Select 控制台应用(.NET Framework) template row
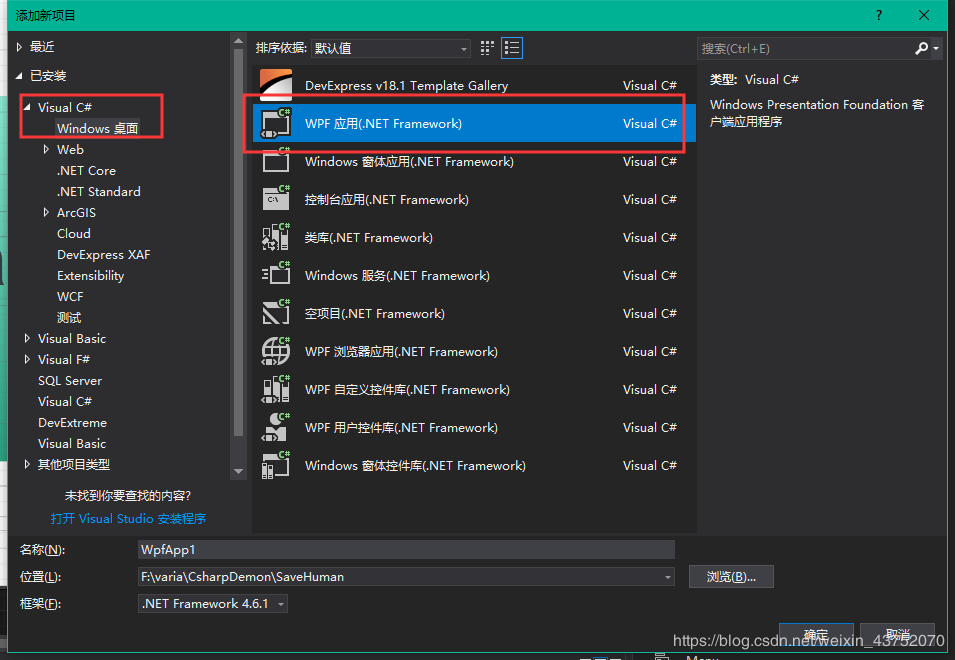 point(474,199)
